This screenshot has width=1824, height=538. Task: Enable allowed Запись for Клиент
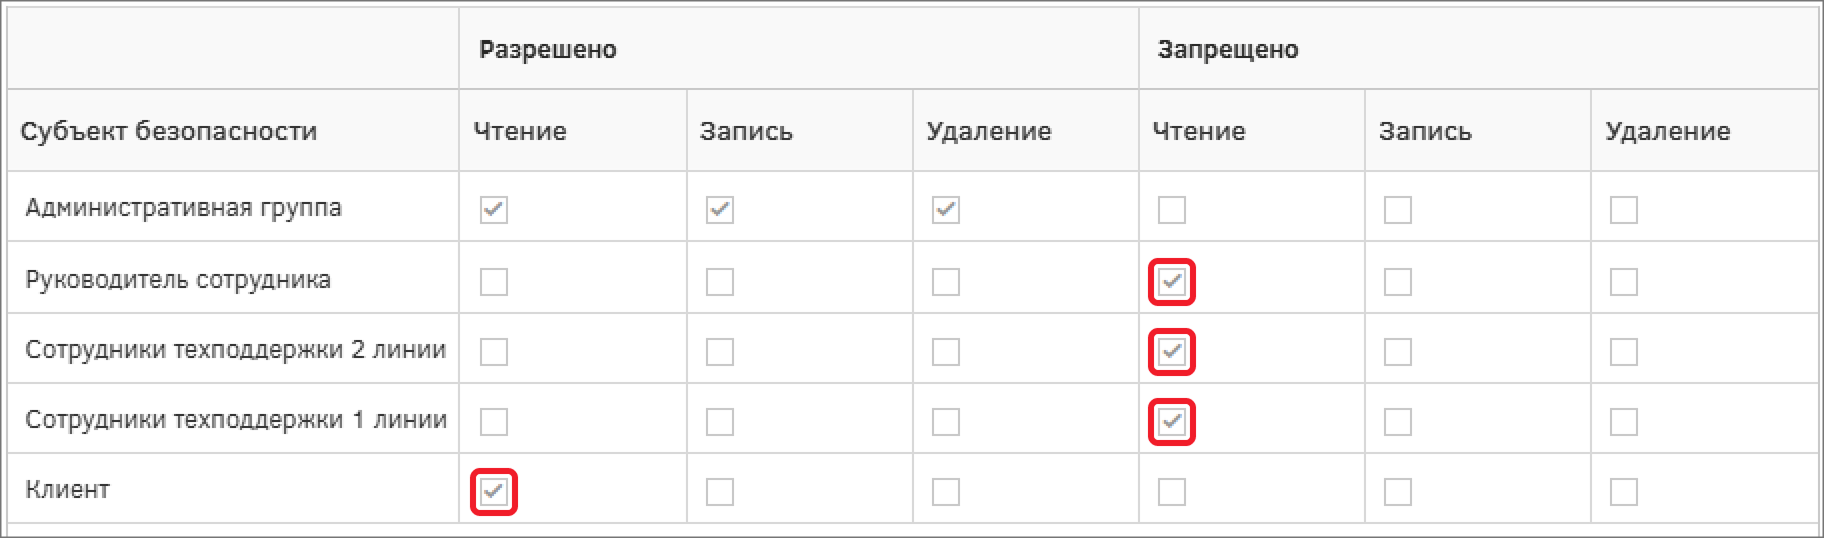(720, 492)
